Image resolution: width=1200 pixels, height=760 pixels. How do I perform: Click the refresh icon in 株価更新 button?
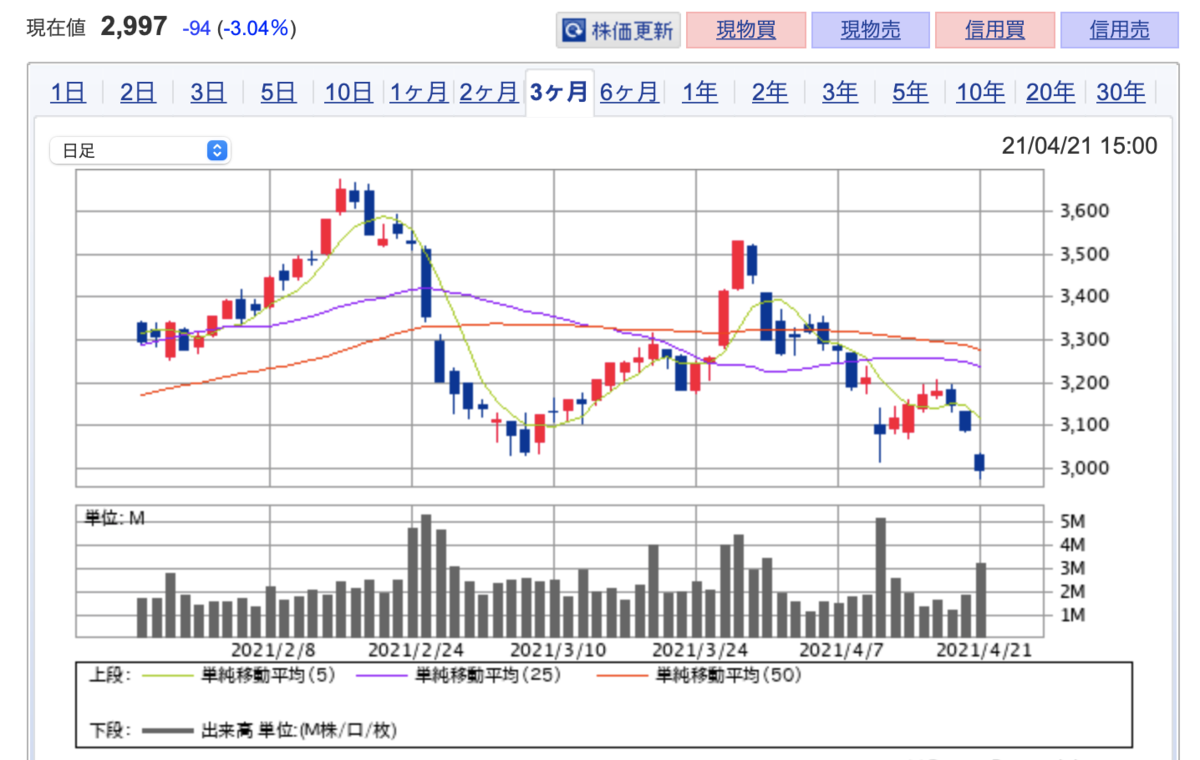click(x=574, y=30)
